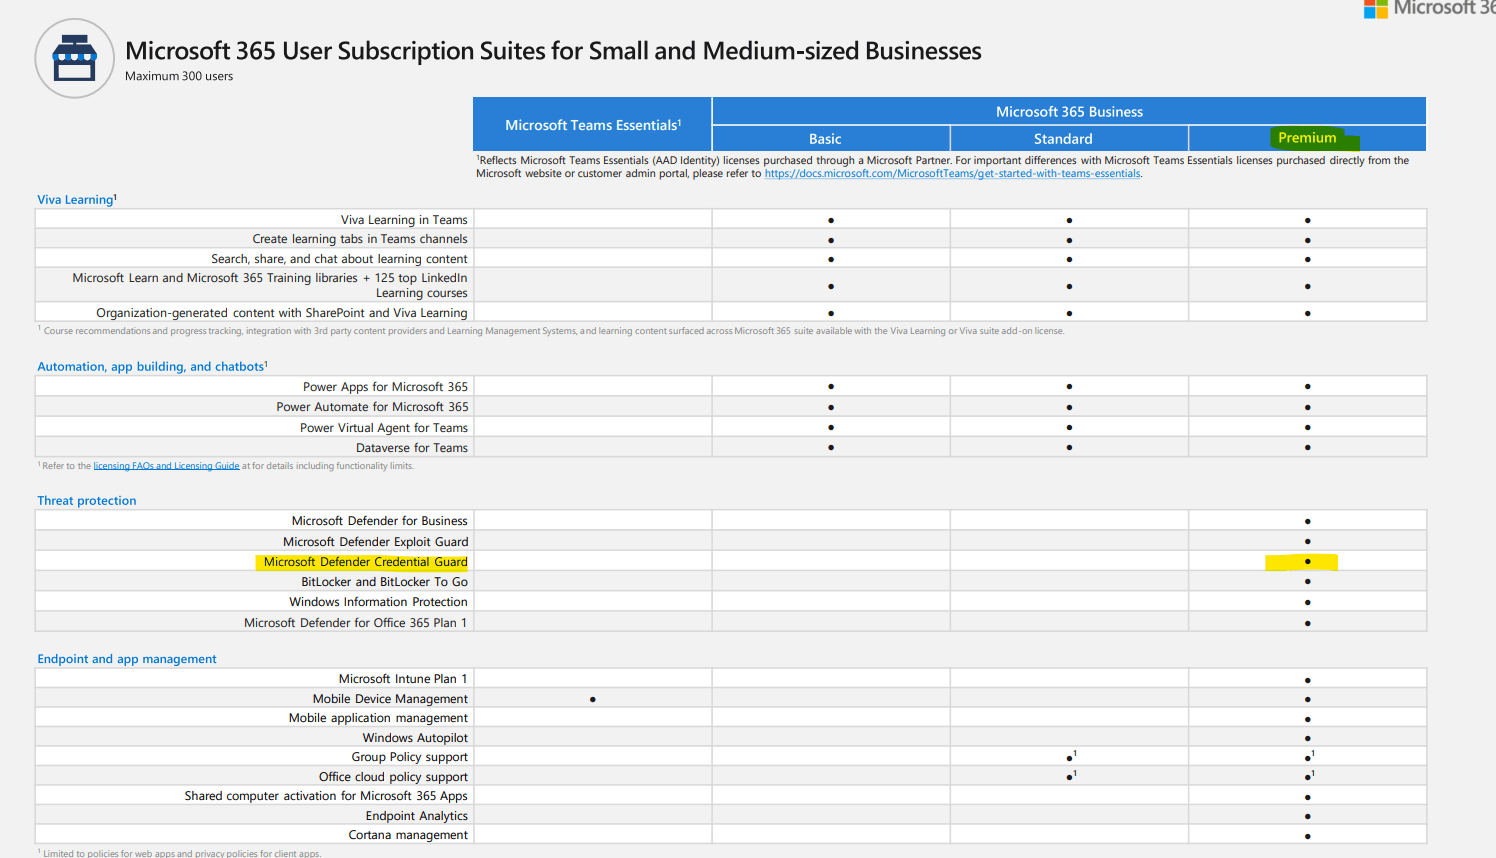The width and height of the screenshot is (1496, 858).
Task: Select Power Apps for Microsoft 365 label
Action: [x=385, y=387]
